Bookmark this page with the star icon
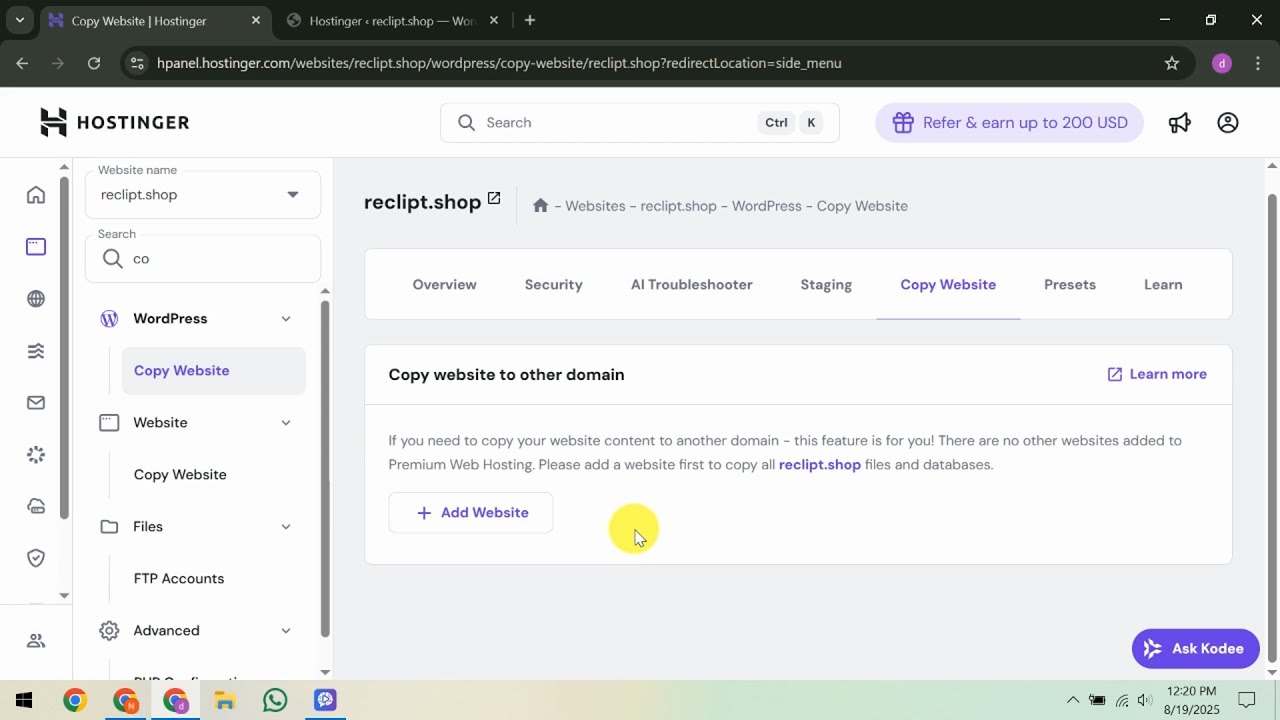 tap(1172, 63)
